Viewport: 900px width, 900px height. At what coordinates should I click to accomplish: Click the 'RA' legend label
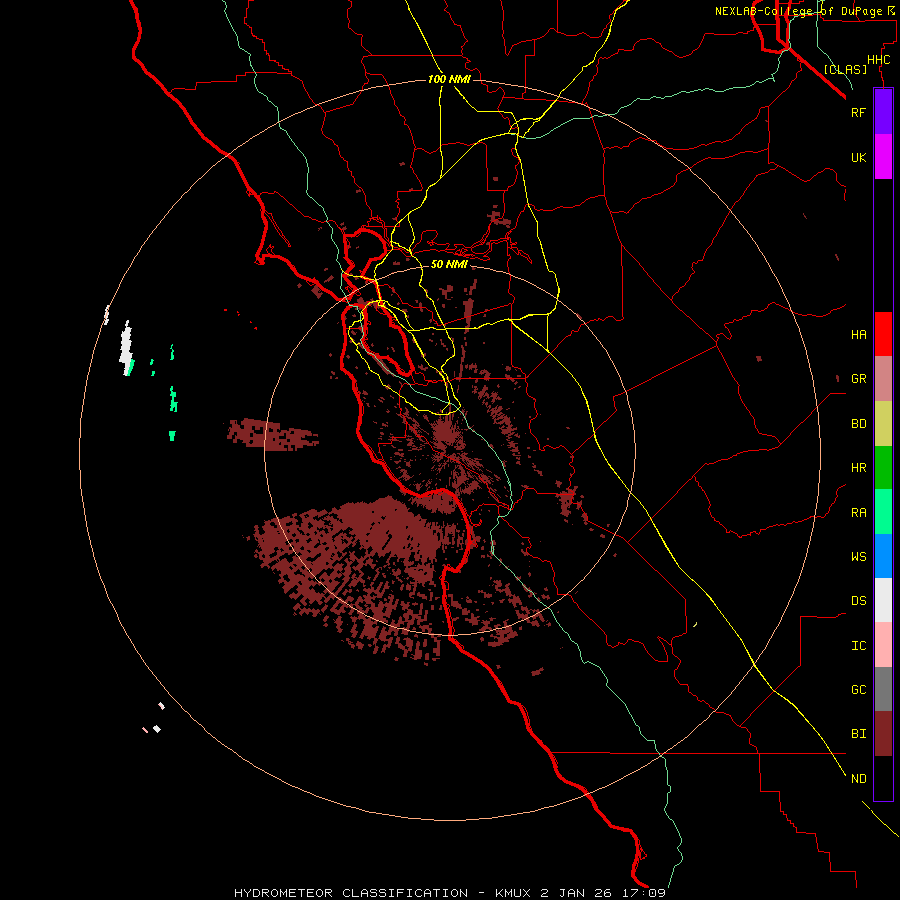point(858,513)
